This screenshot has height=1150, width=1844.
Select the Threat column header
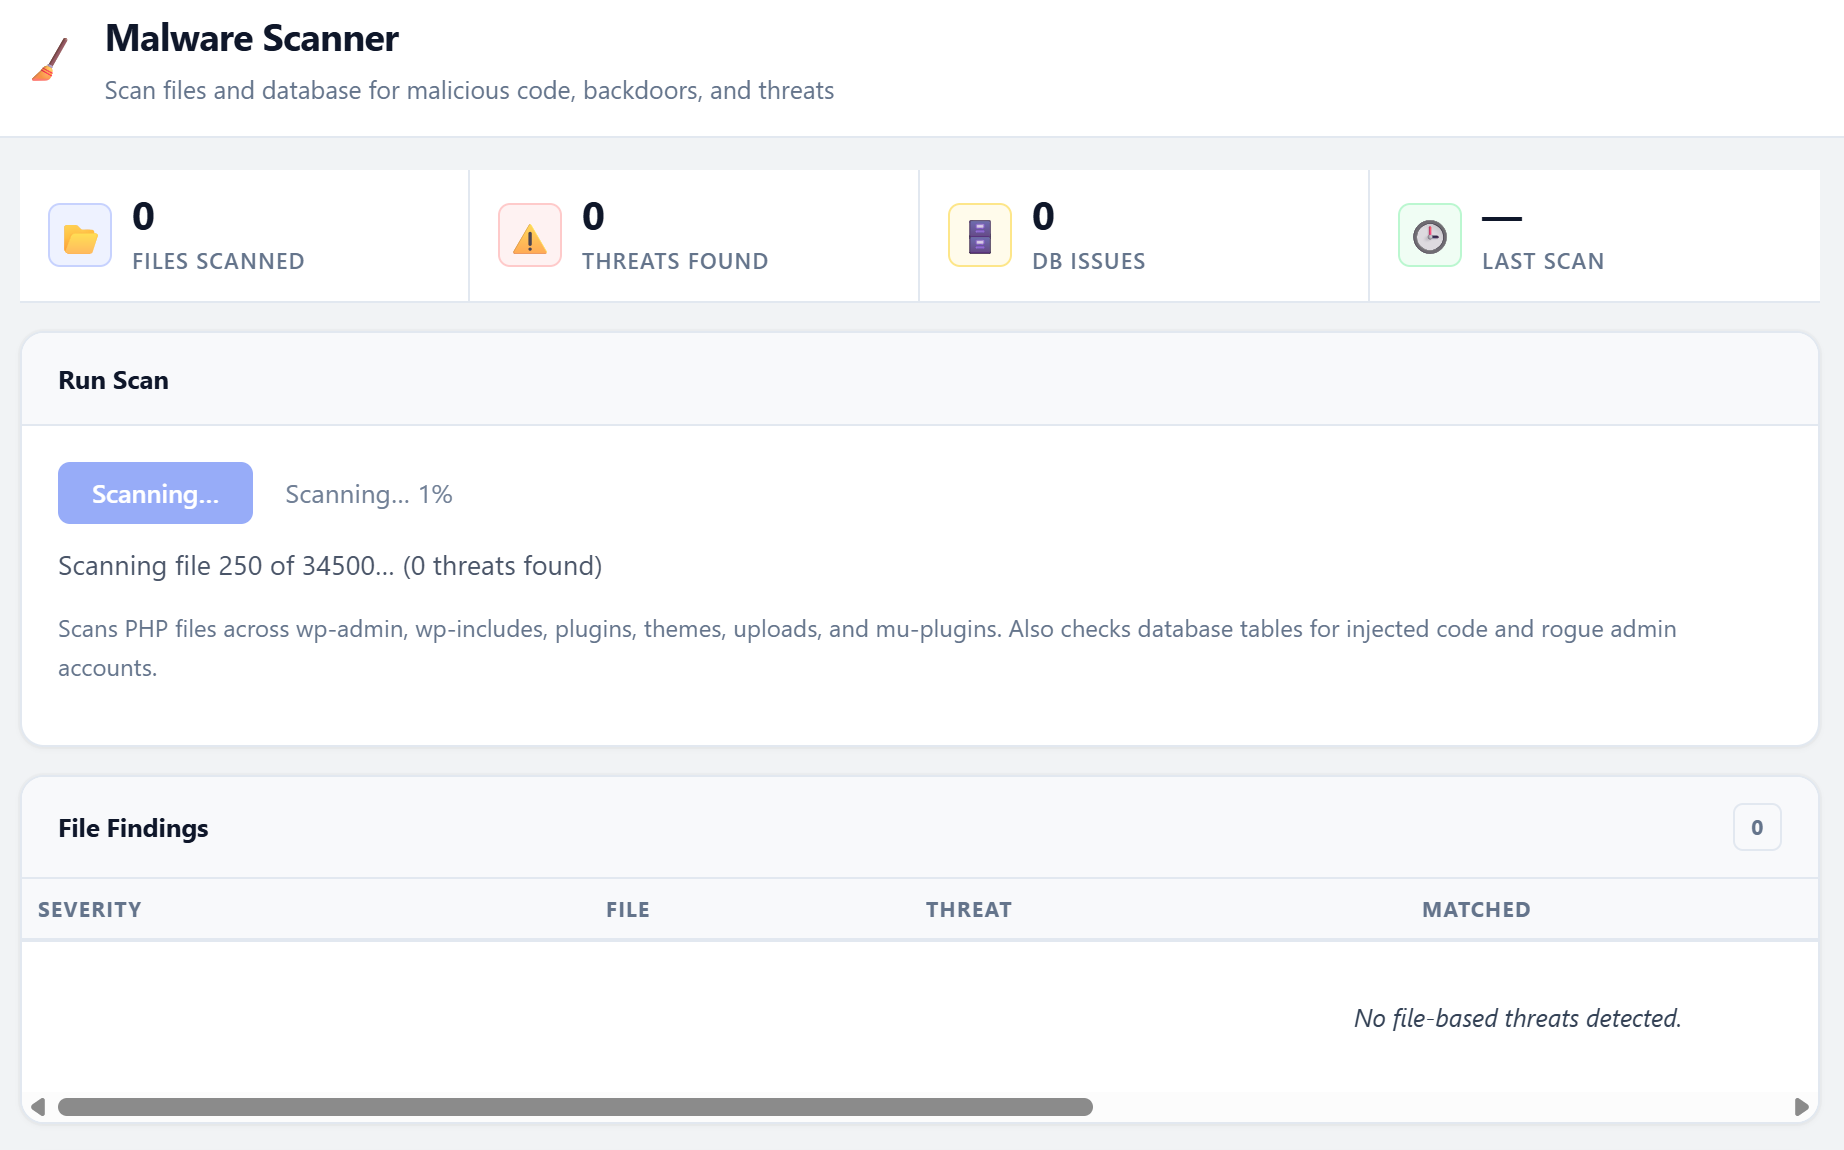[968, 909]
